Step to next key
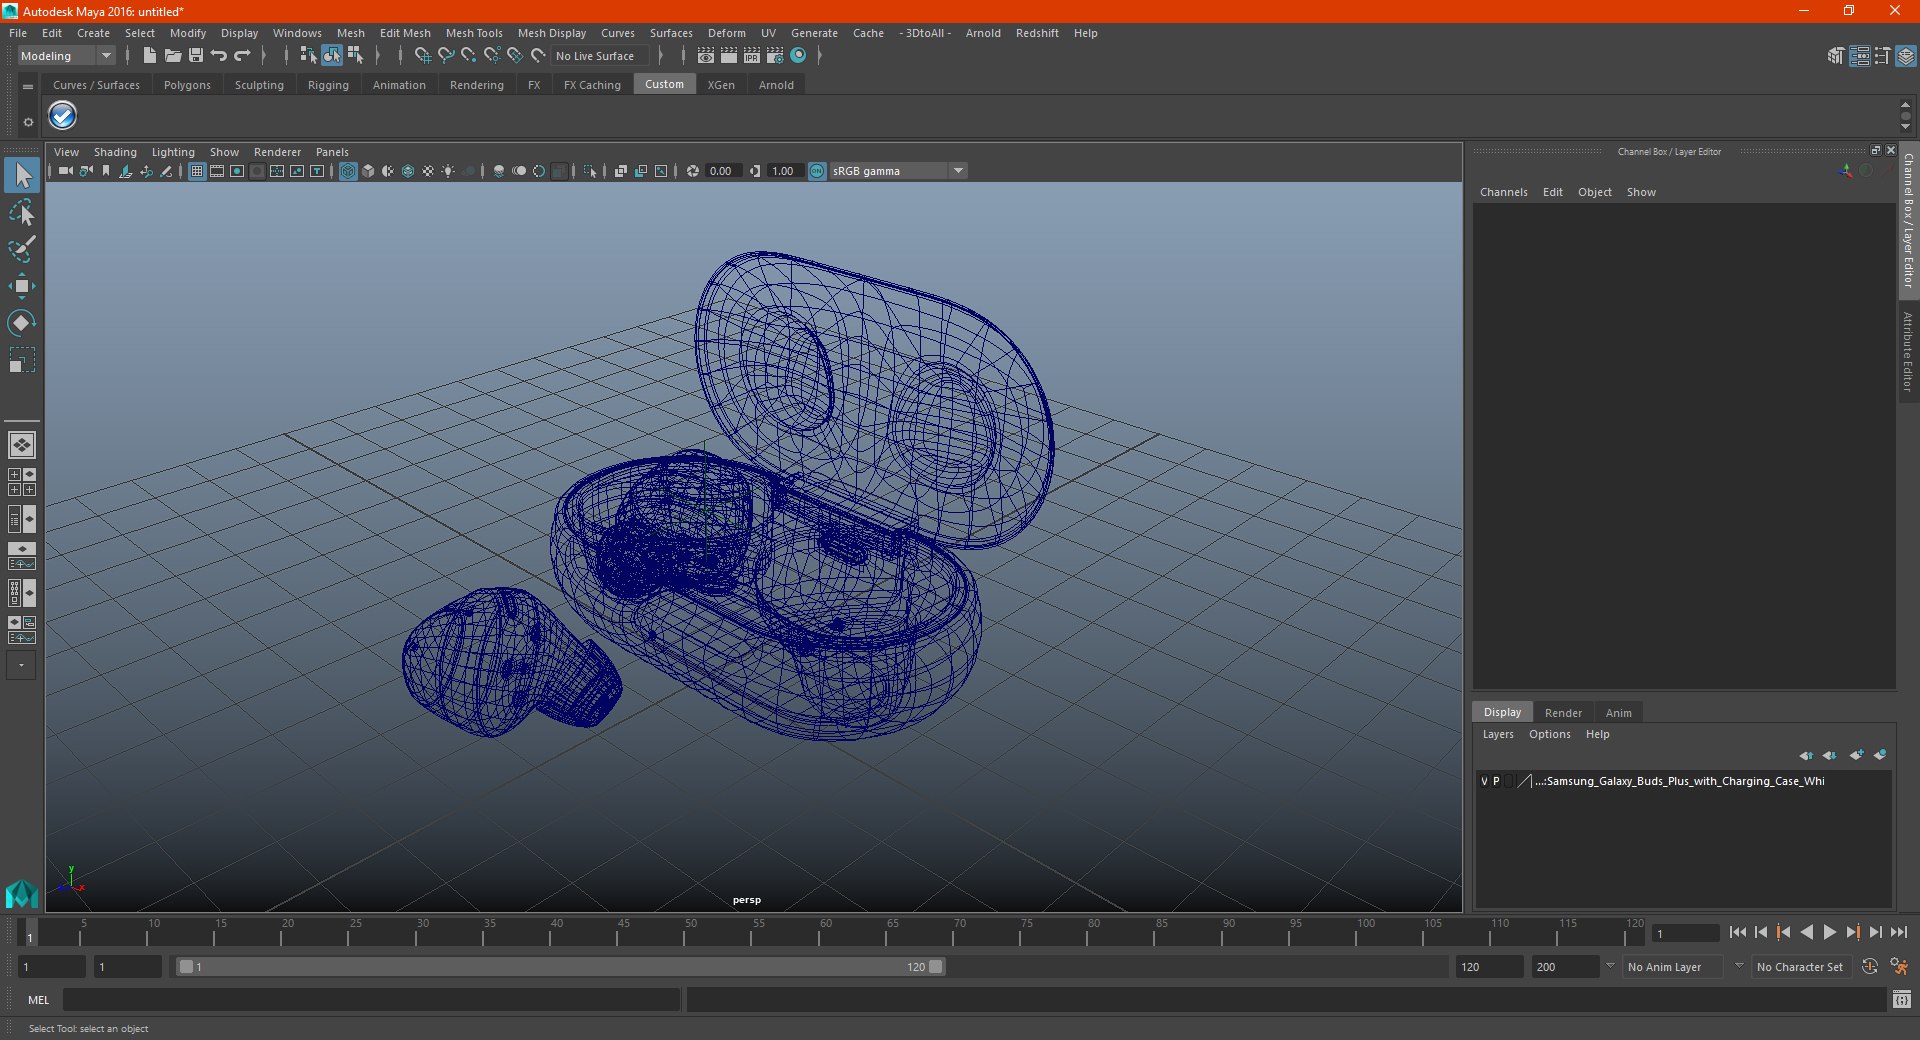 tap(1853, 932)
